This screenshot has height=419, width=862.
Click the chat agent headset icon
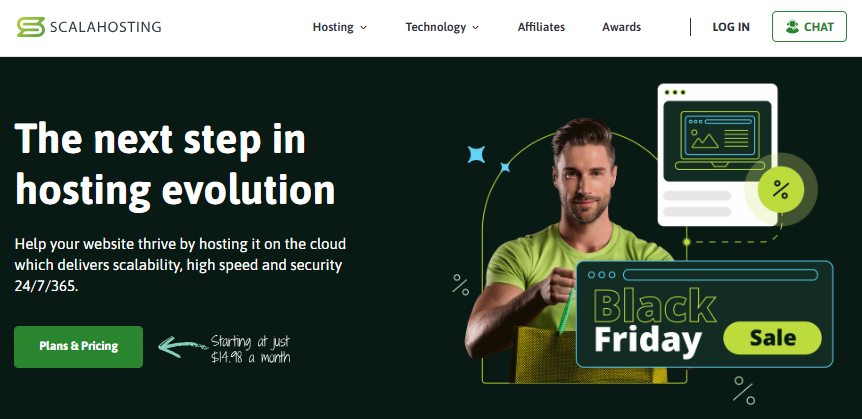792,26
